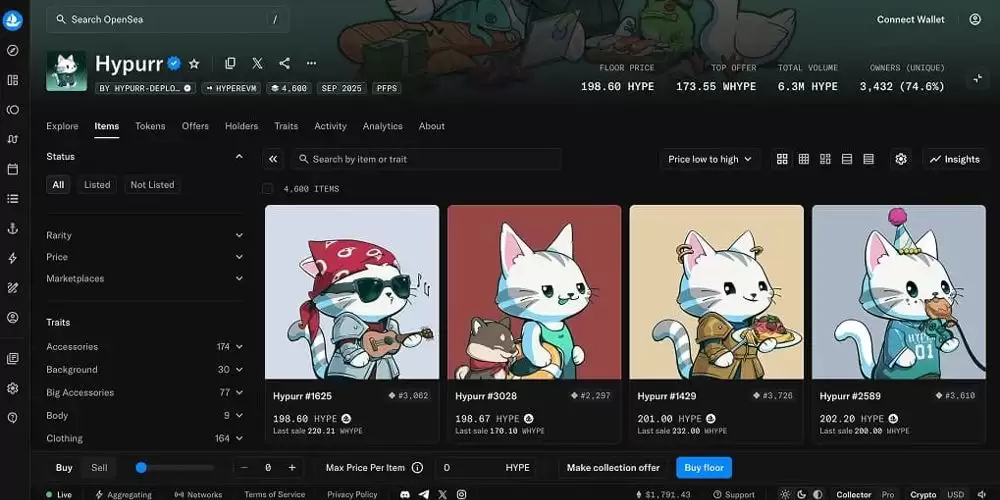
Task: Go to the Analytics tab
Action: 383,126
